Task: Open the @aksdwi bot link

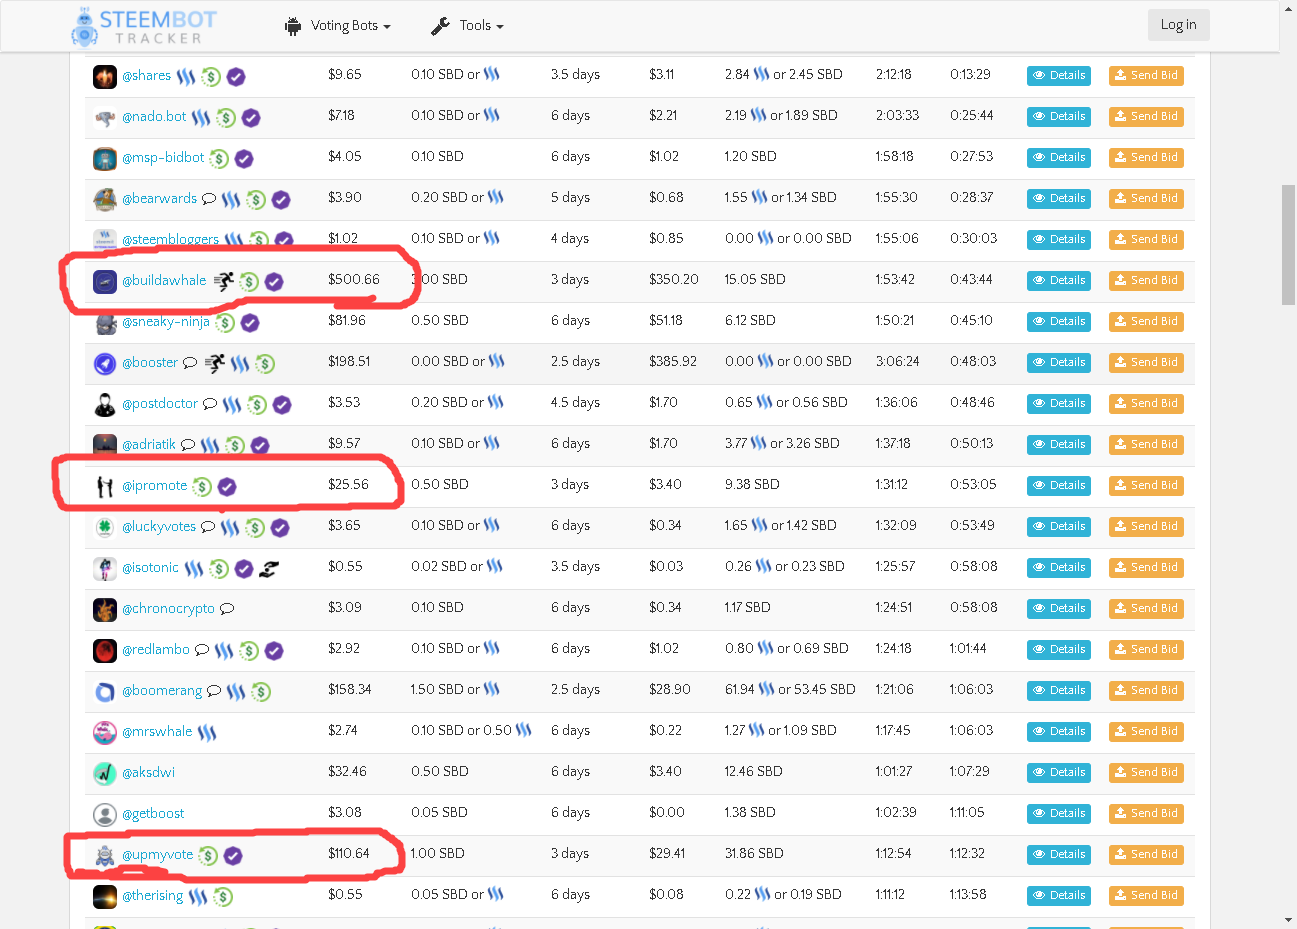Action: pos(148,773)
